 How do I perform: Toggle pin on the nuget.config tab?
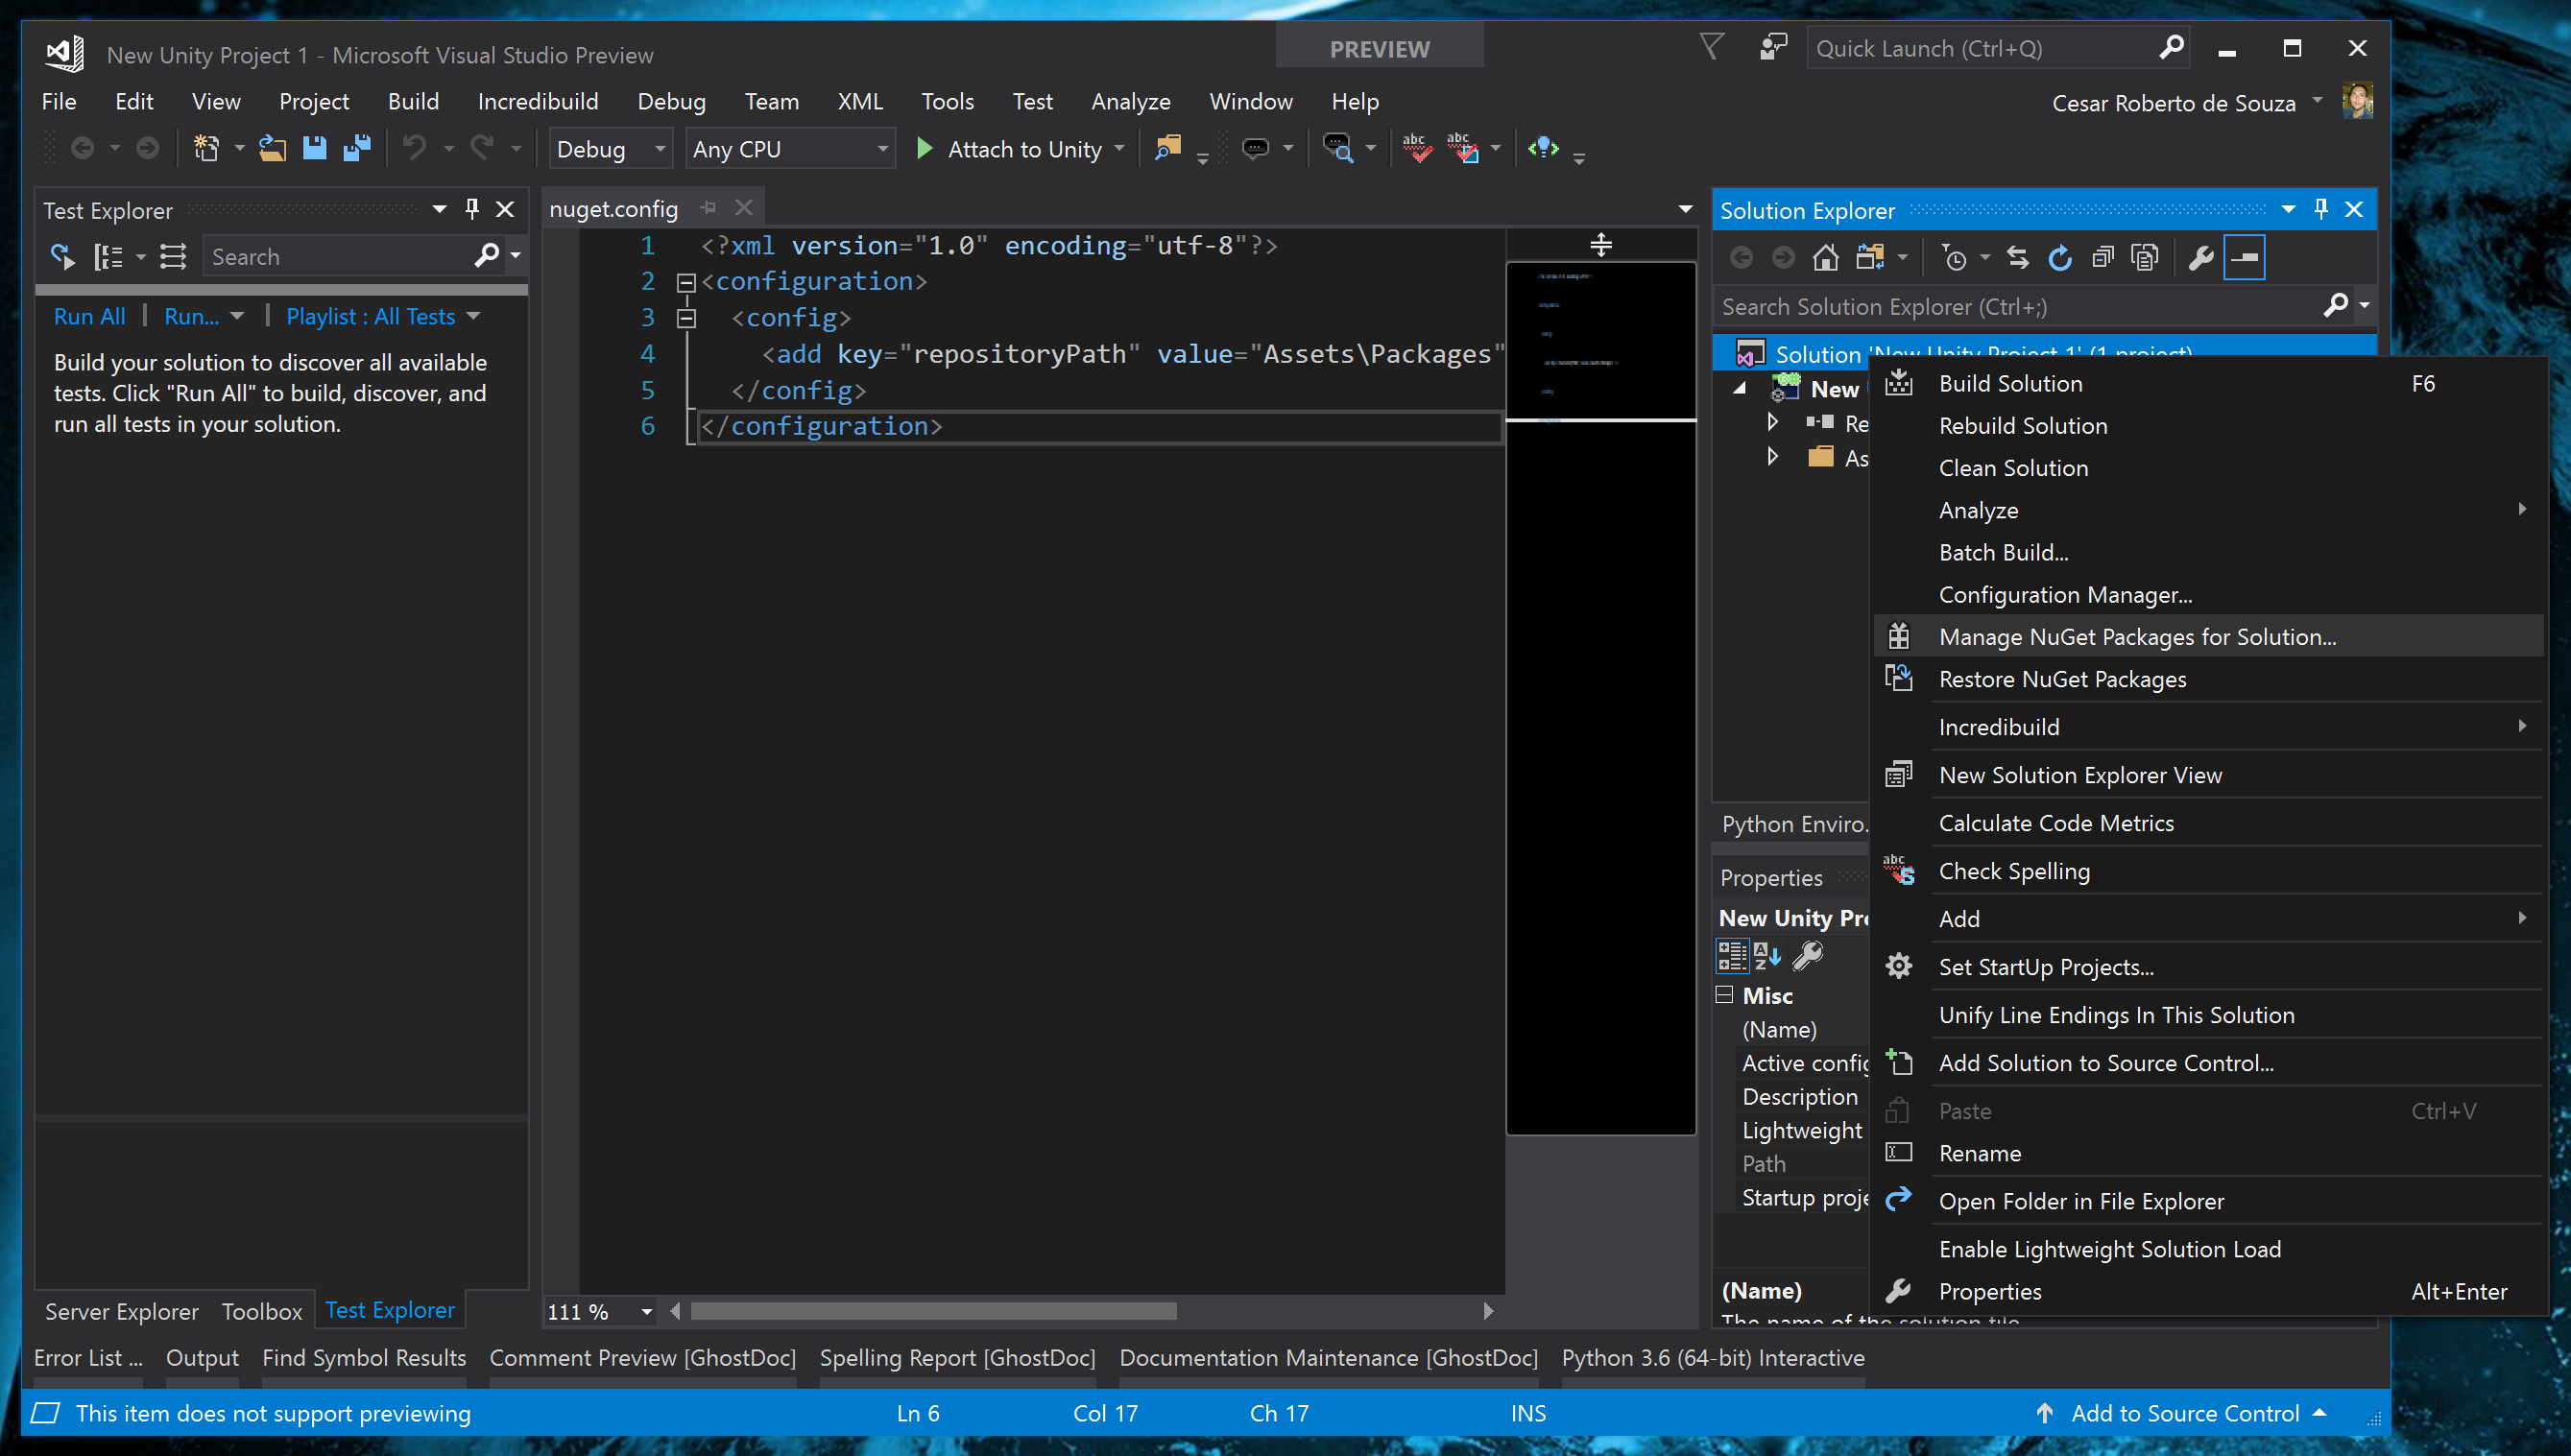pyautogui.click(x=708, y=208)
